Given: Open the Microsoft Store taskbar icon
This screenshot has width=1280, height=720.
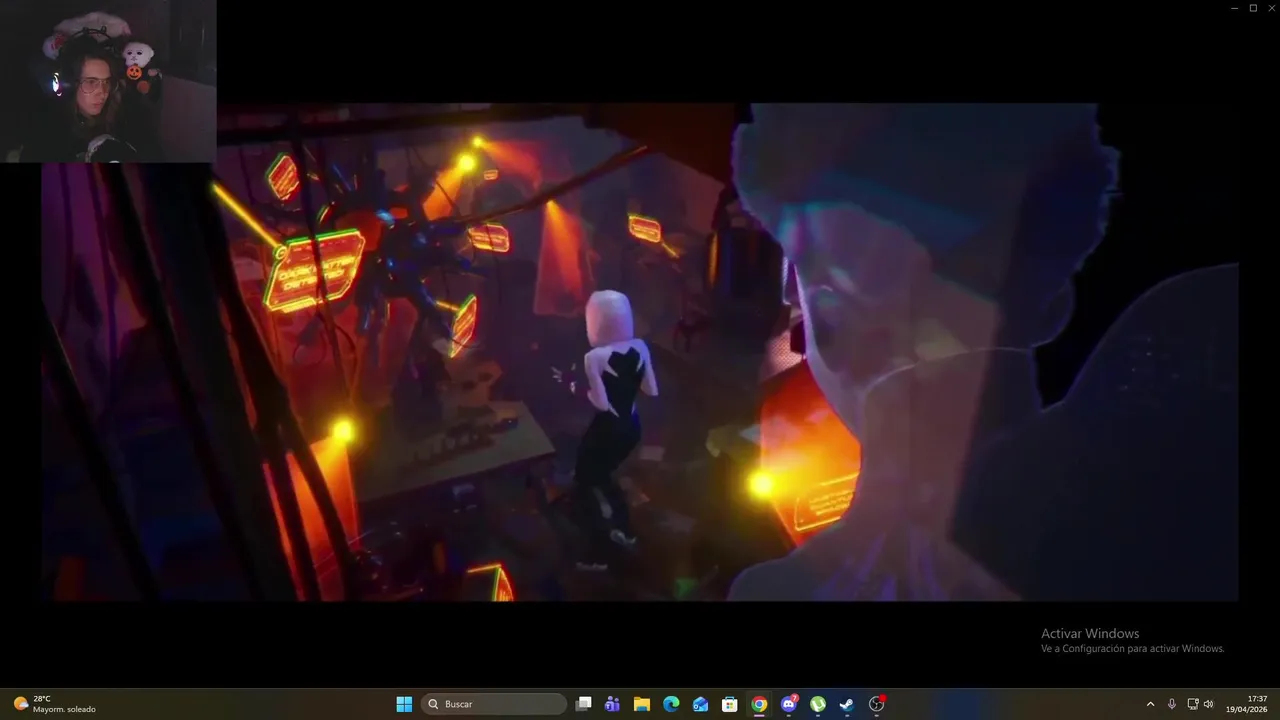Looking at the screenshot, I should click(x=730, y=704).
